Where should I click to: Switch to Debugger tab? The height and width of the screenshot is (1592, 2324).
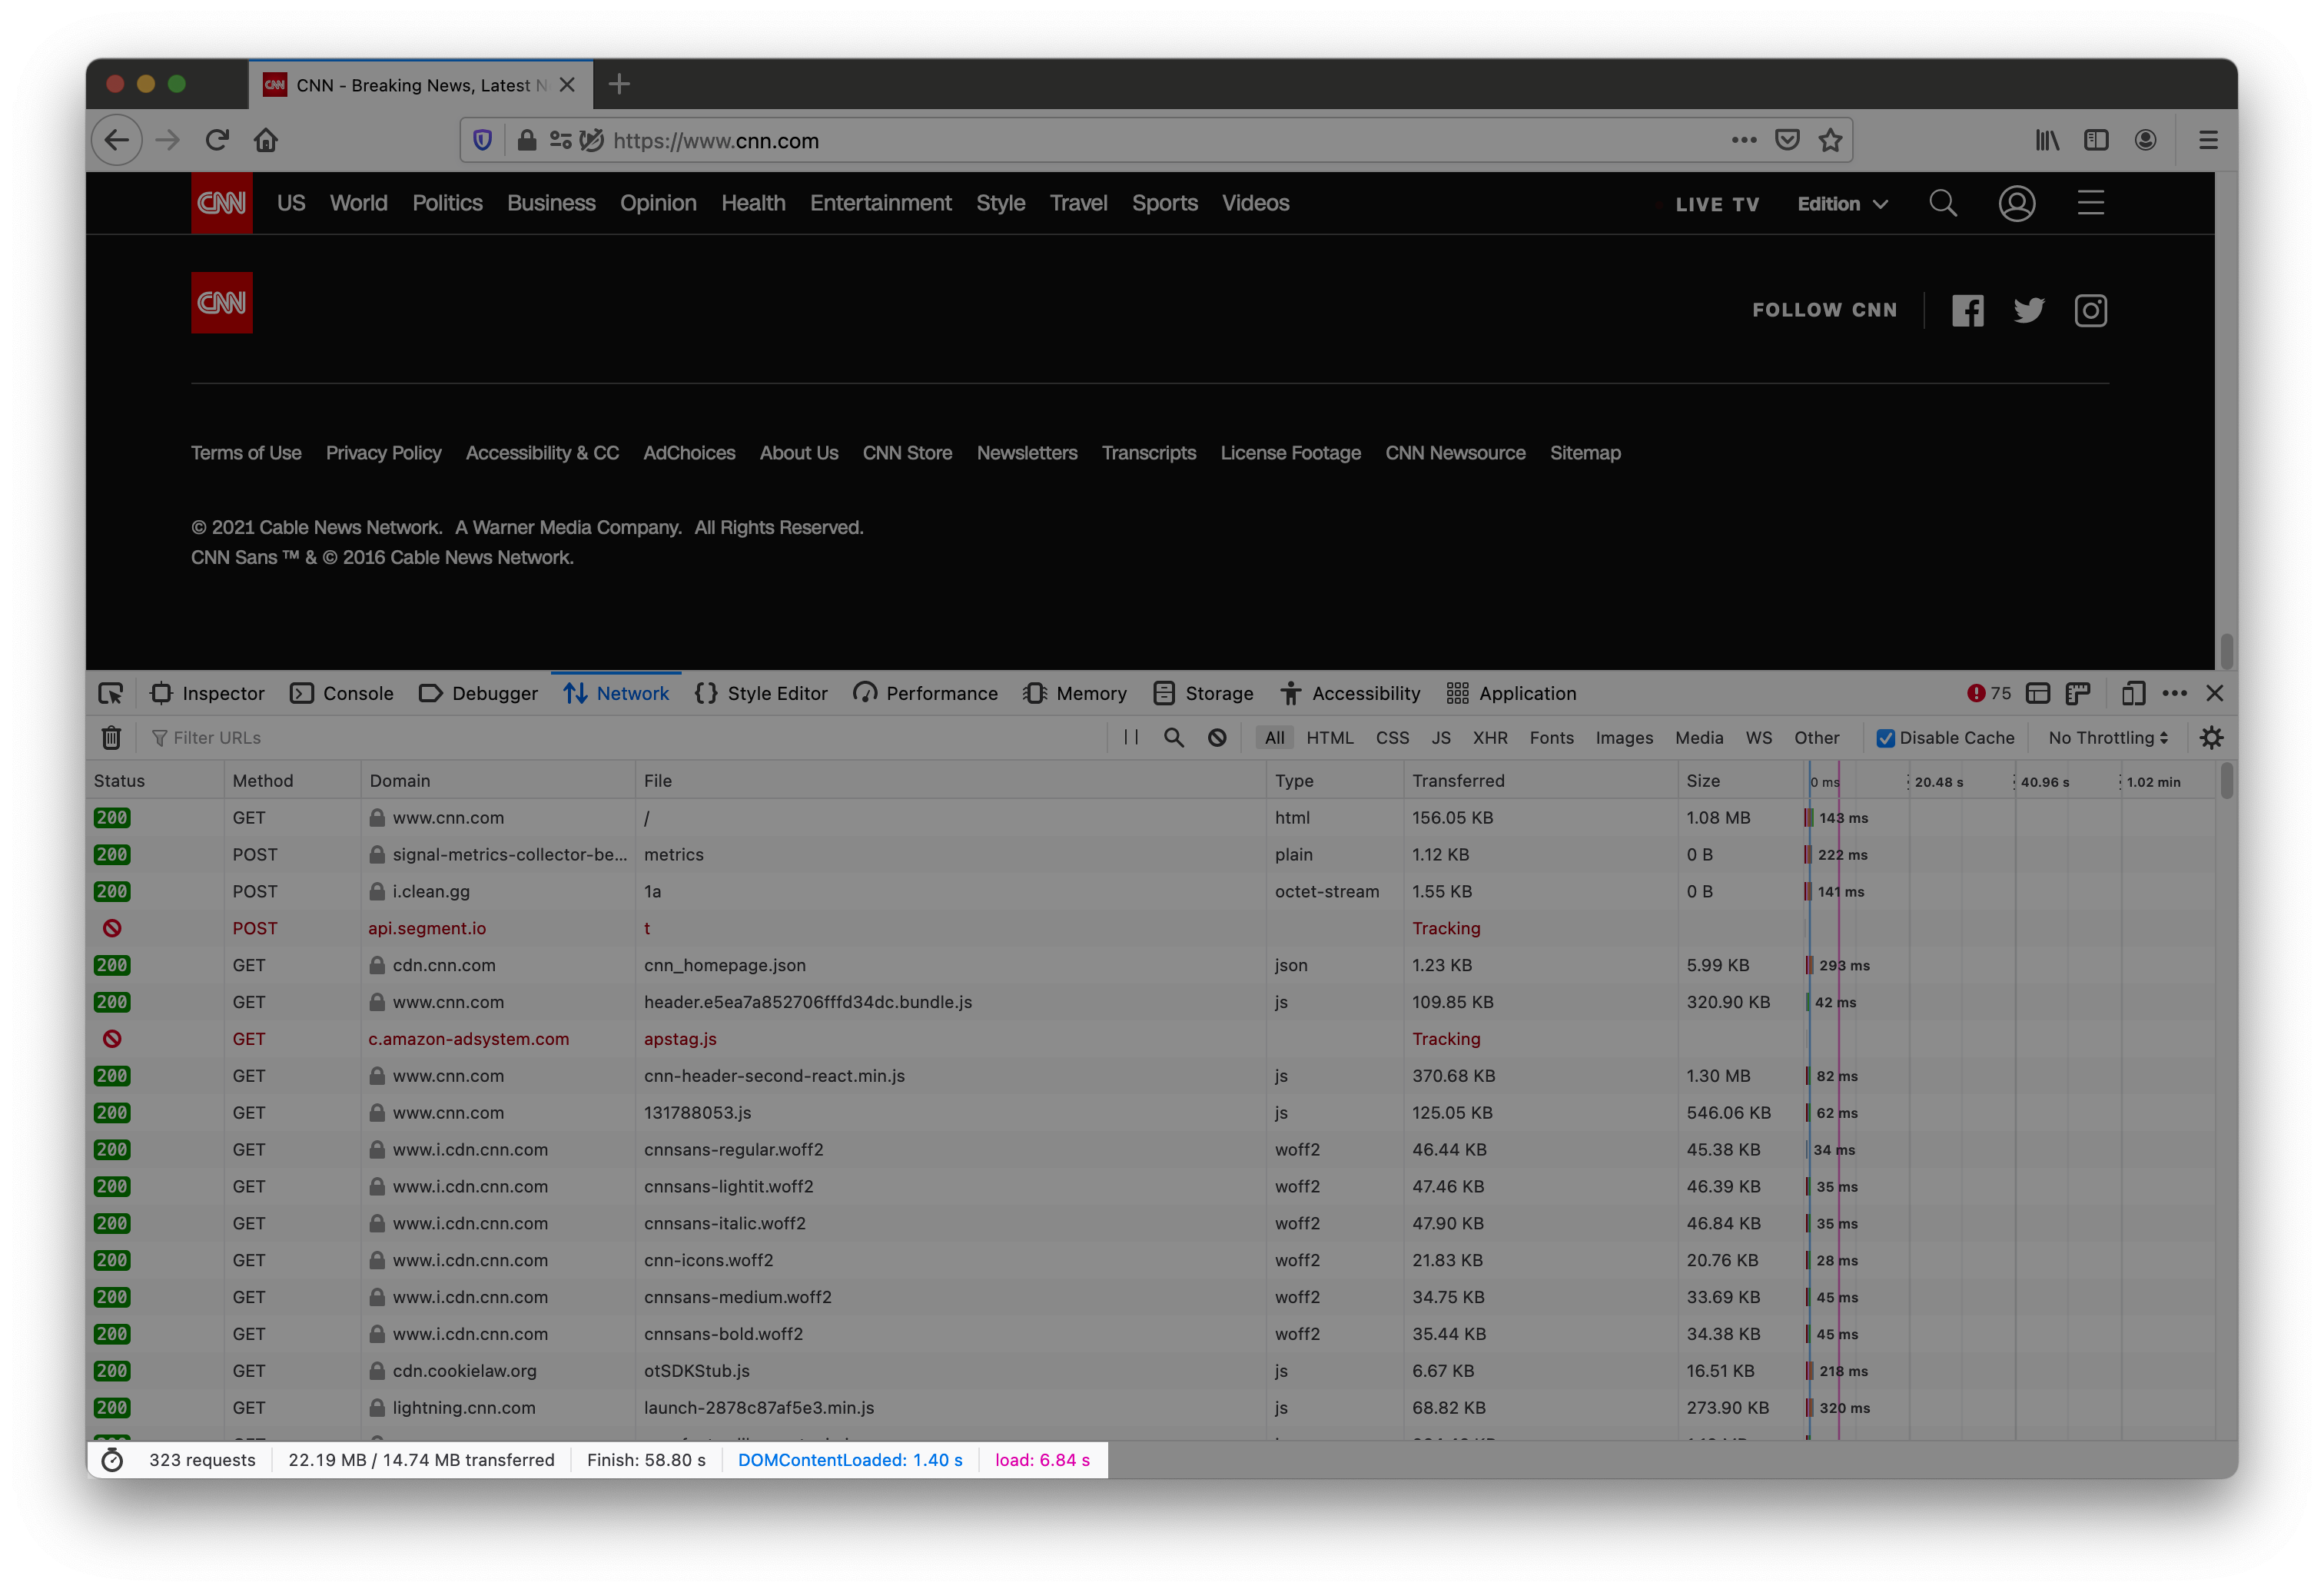478,693
